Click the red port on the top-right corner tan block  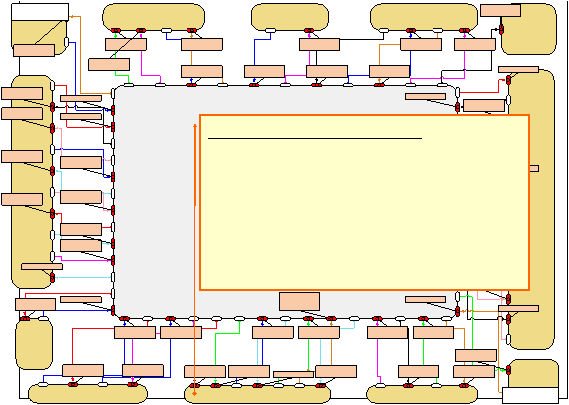click(x=501, y=29)
